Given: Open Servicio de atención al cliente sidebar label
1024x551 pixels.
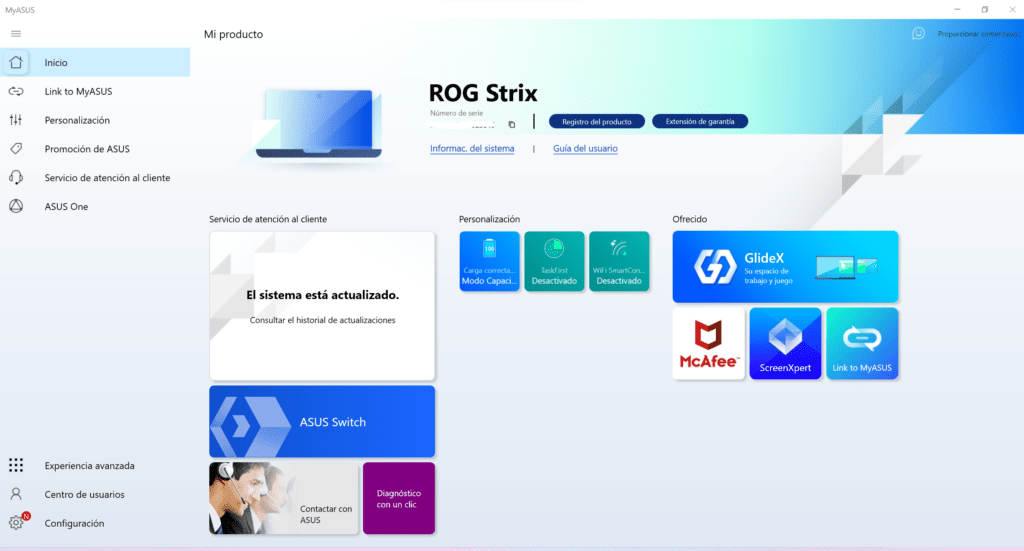Looking at the screenshot, I should (x=107, y=178).
